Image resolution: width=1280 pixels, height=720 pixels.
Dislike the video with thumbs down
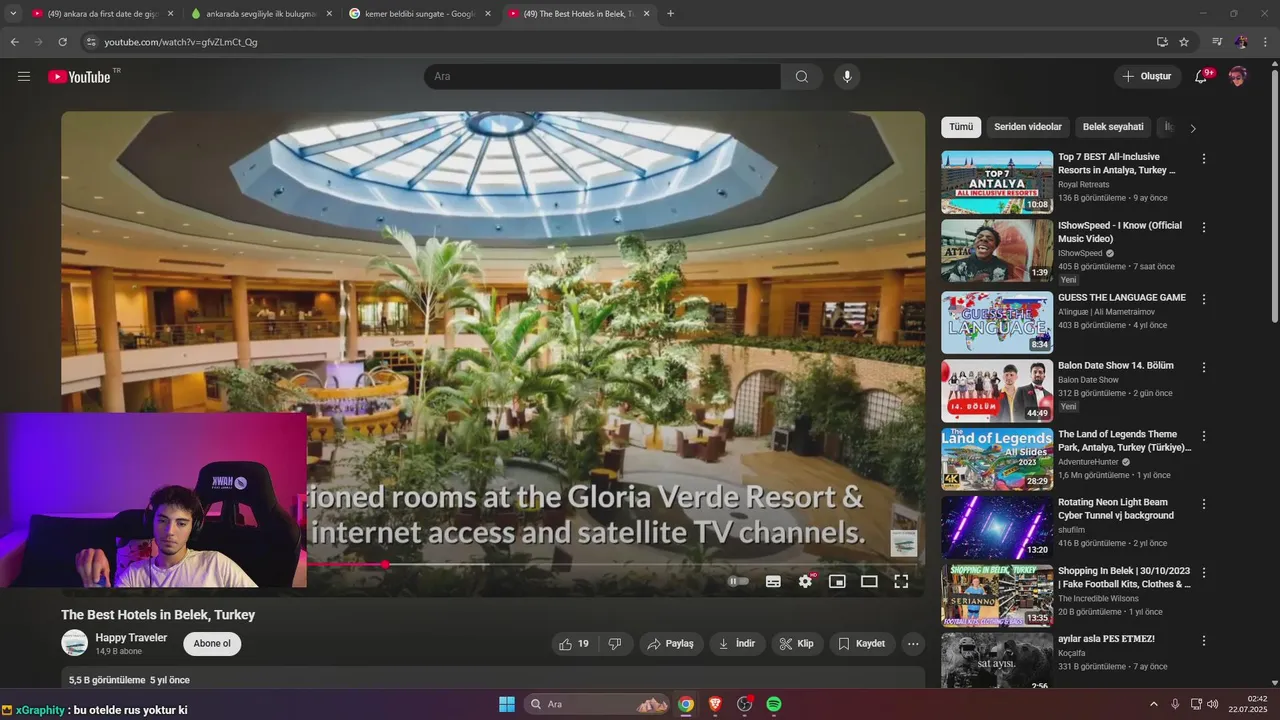[x=615, y=644]
